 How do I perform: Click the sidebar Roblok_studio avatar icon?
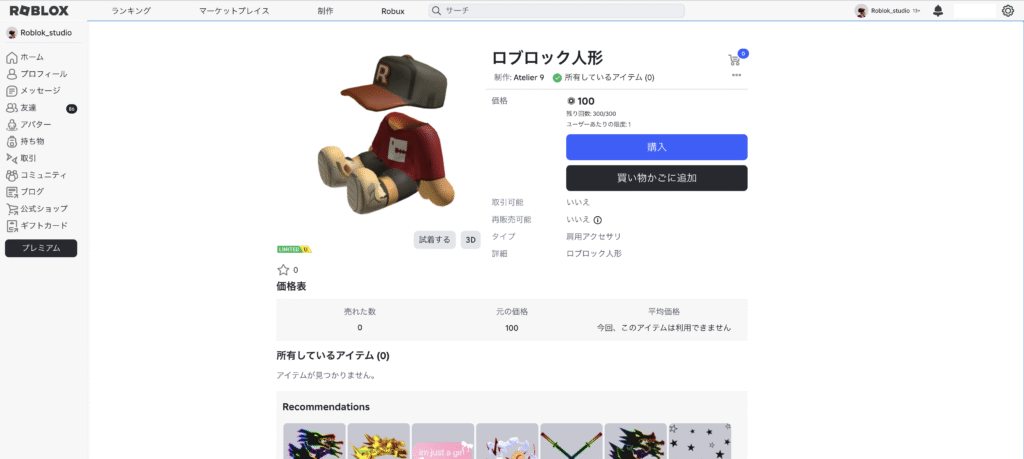[12, 33]
